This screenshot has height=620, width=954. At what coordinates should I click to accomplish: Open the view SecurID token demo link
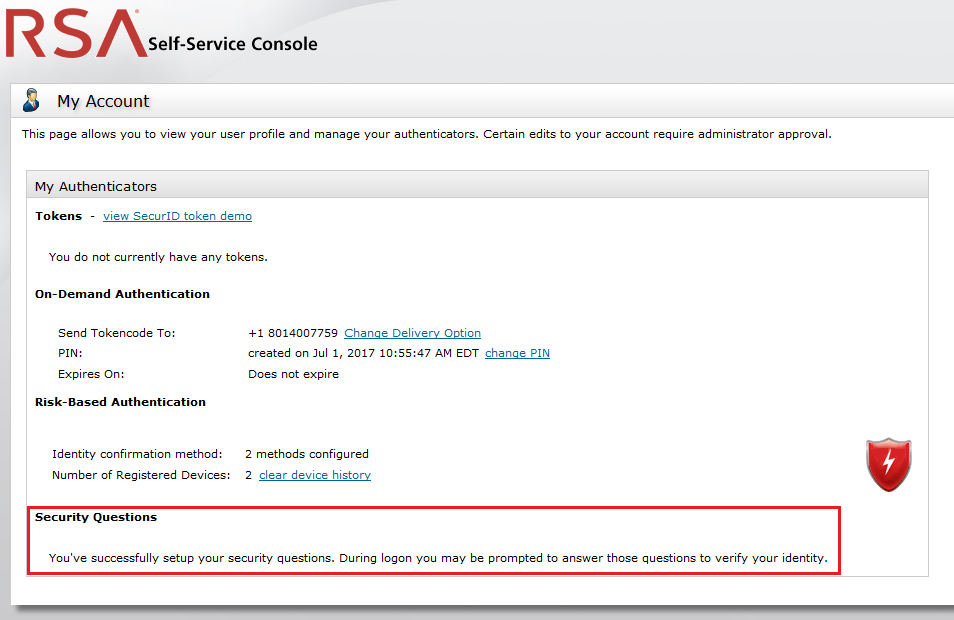point(177,216)
